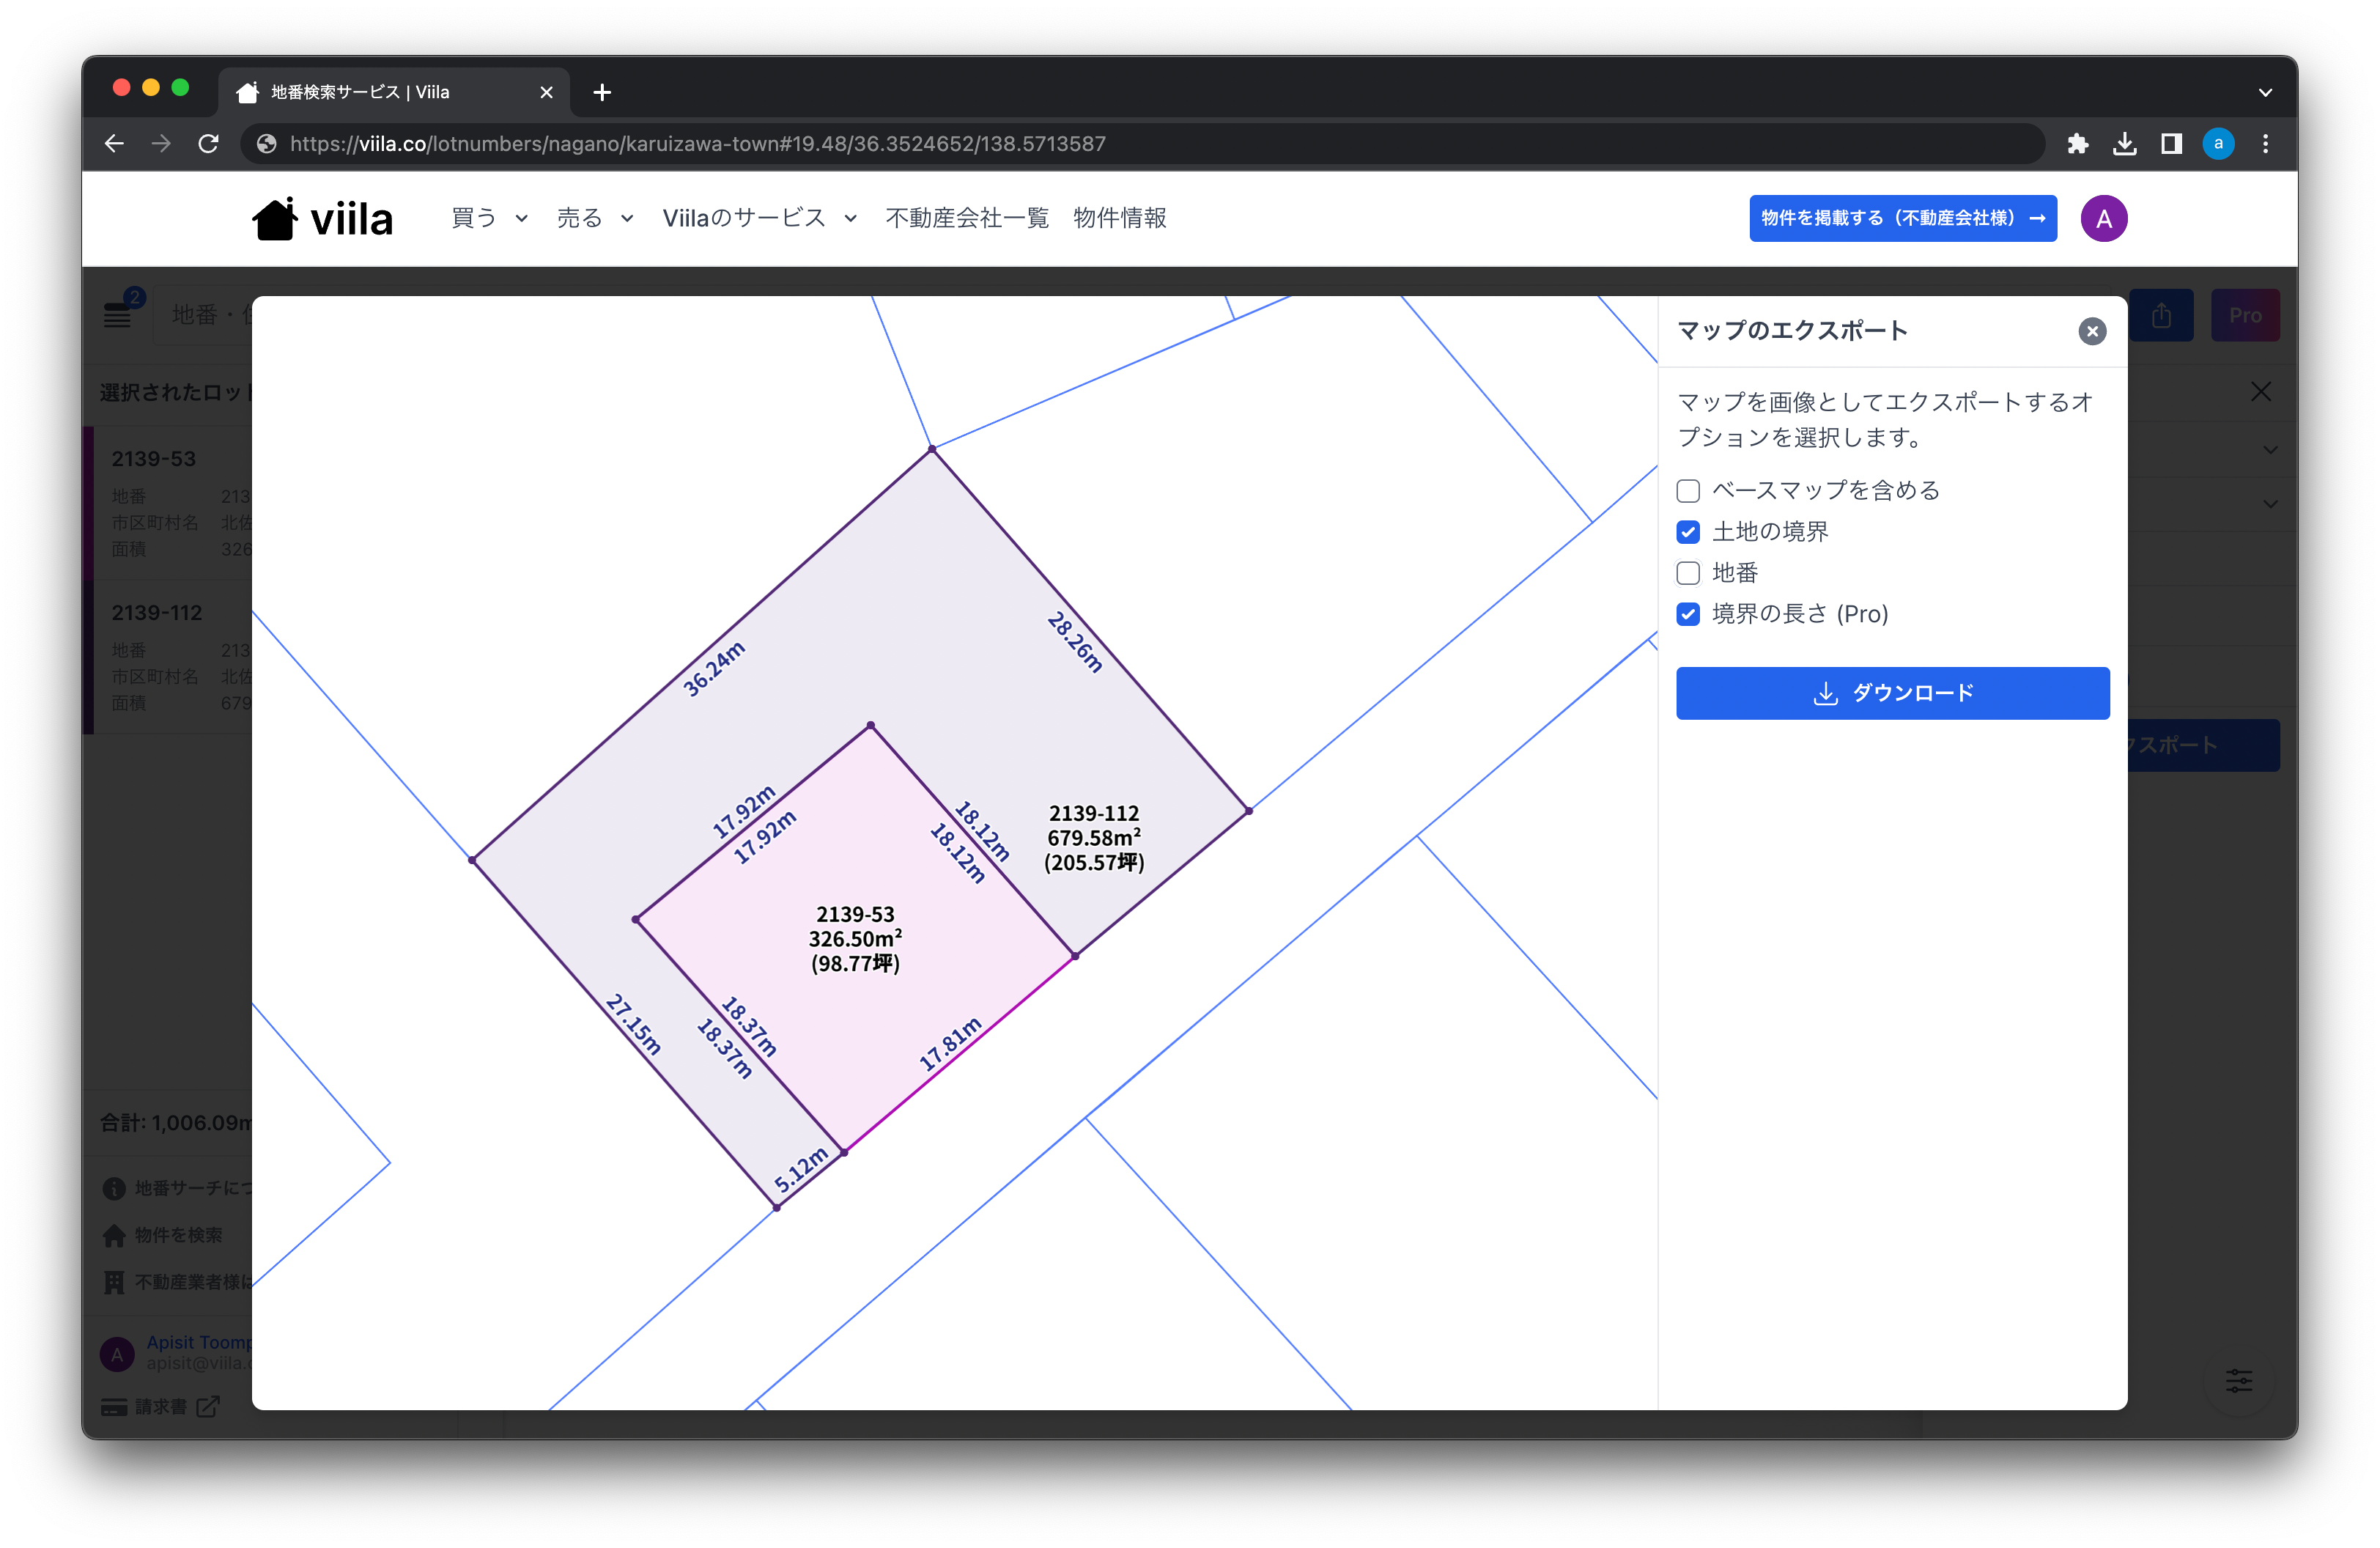The image size is (2380, 1548).
Task: Click the blue ダウンロード button
Action: (x=1892, y=693)
